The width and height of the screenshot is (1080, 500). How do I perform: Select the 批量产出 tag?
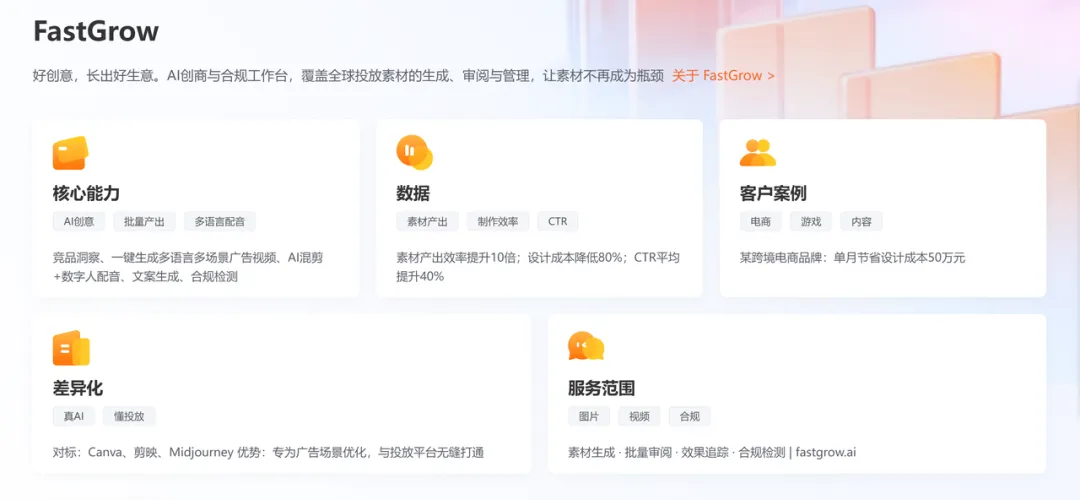pos(144,222)
